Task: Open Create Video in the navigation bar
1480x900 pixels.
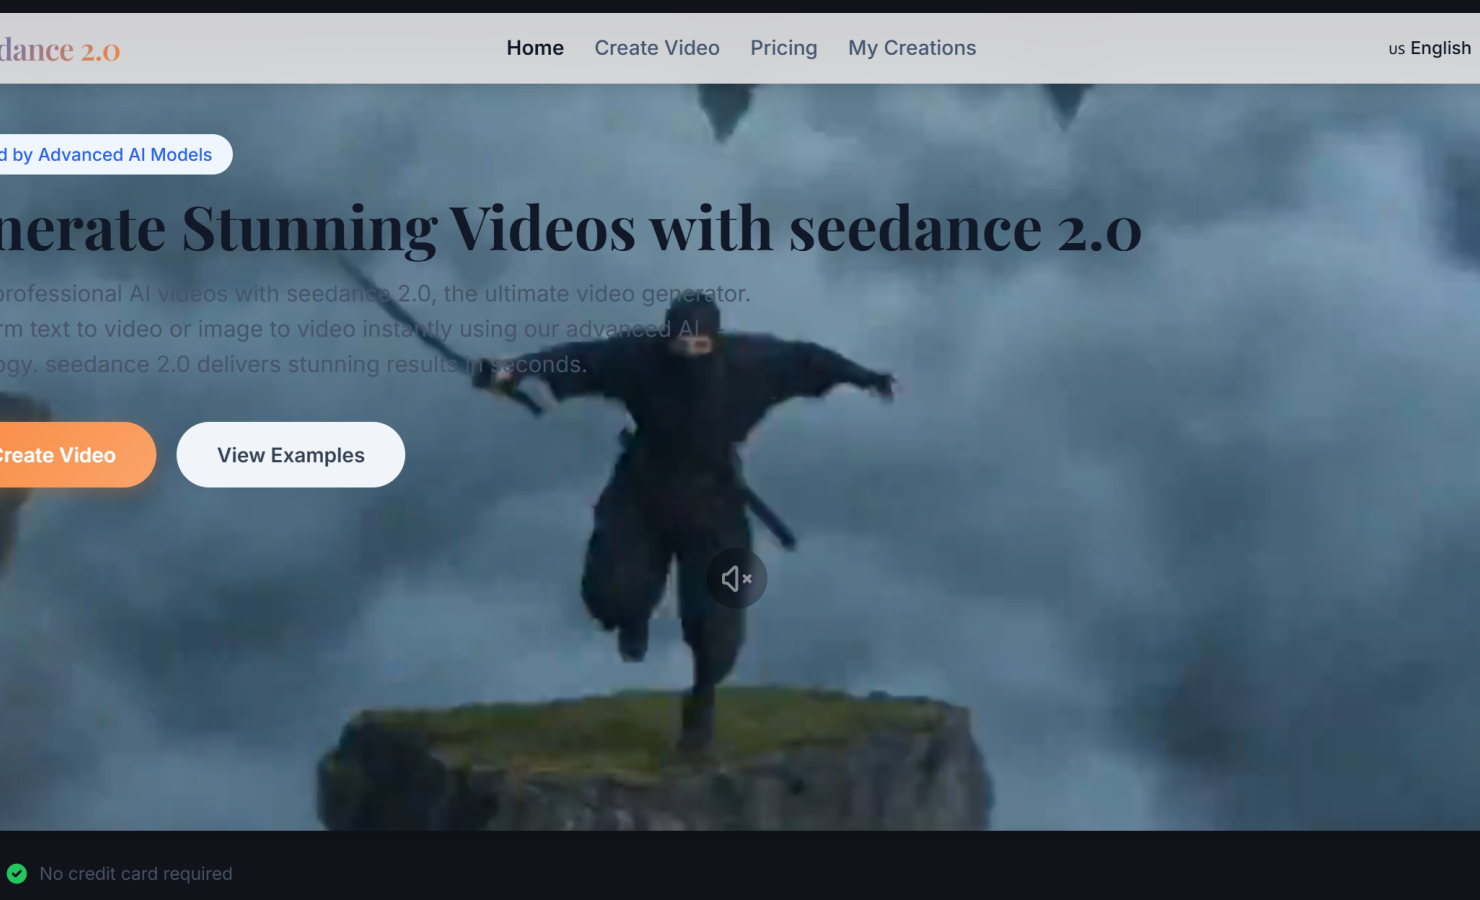Action: coord(657,48)
